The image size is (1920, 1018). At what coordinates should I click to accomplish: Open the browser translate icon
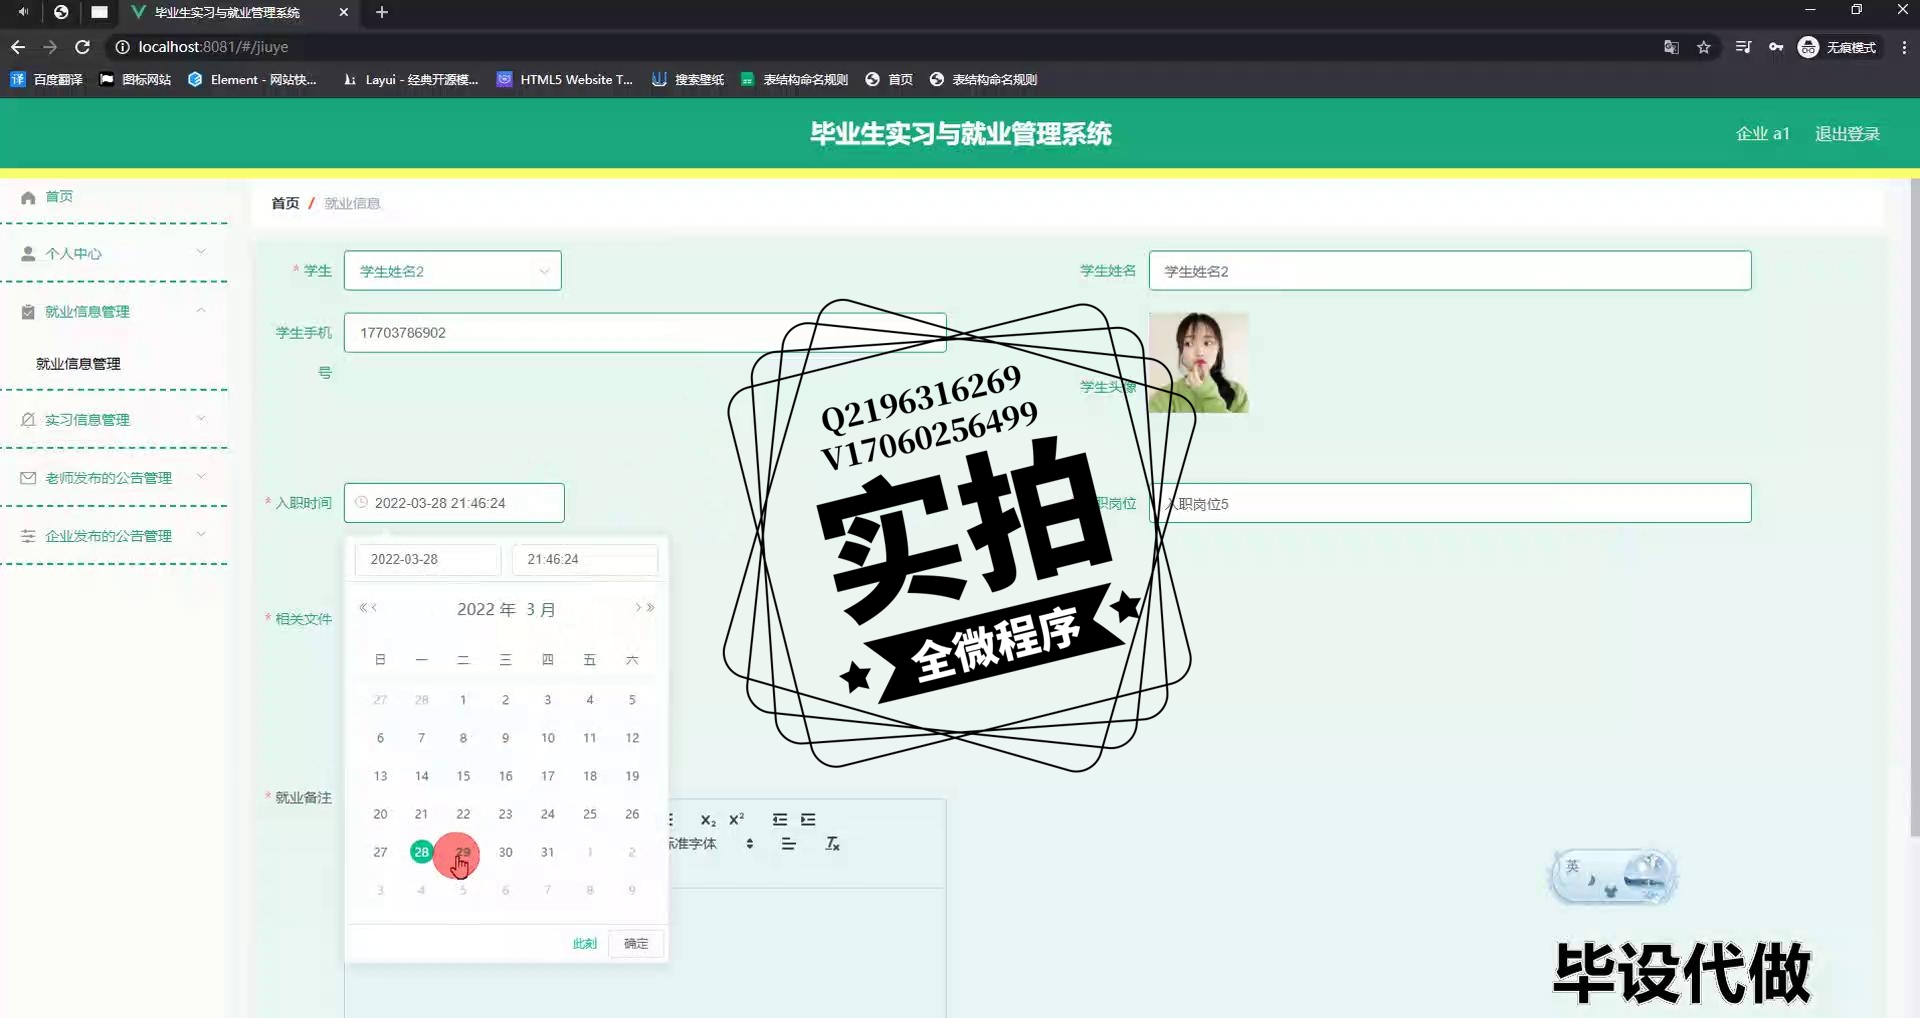point(1671,47)
